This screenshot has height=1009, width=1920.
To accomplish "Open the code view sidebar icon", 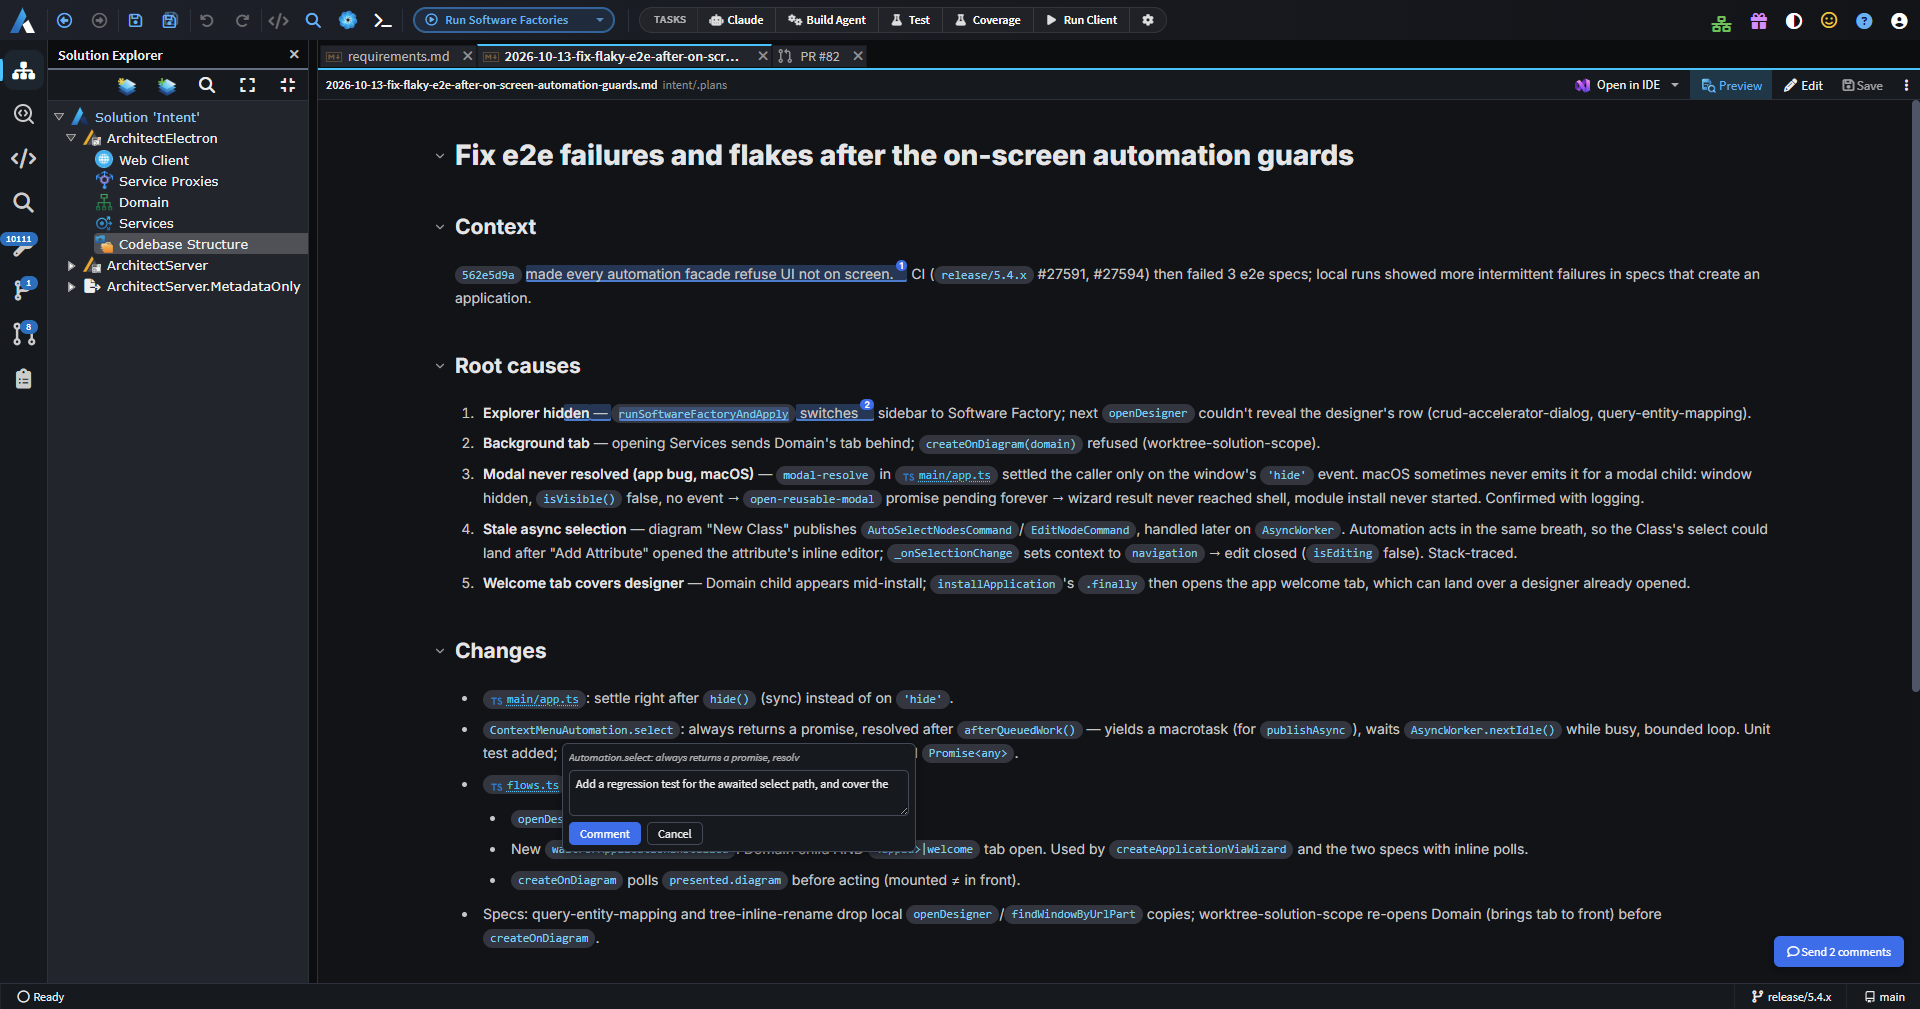I will click(x=23, y=158).
